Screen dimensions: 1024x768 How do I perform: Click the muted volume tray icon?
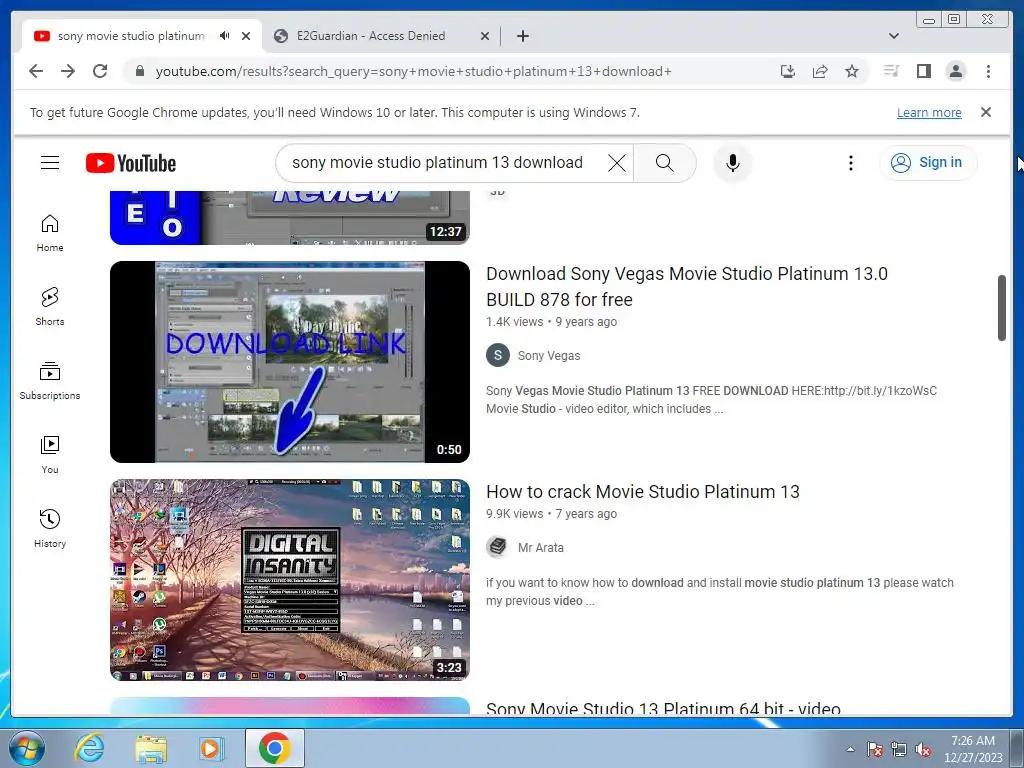click(923, 749)
